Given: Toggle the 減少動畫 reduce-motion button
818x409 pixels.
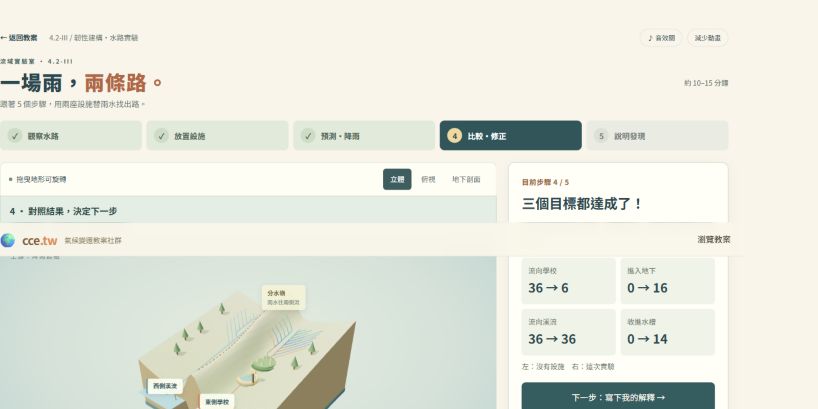Looking at the screenshot, I should pos(707,38).
